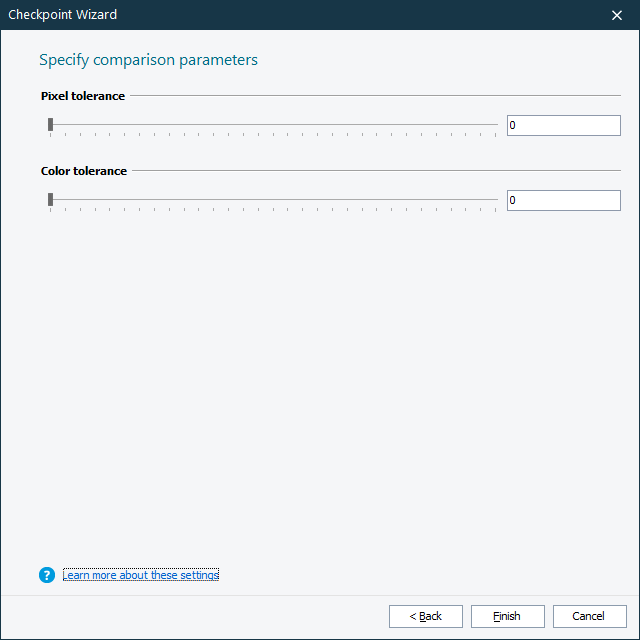
Task: Click the 'Specify comparison parameters' heading
Action: pyautogui.click(x=148, y=60)
